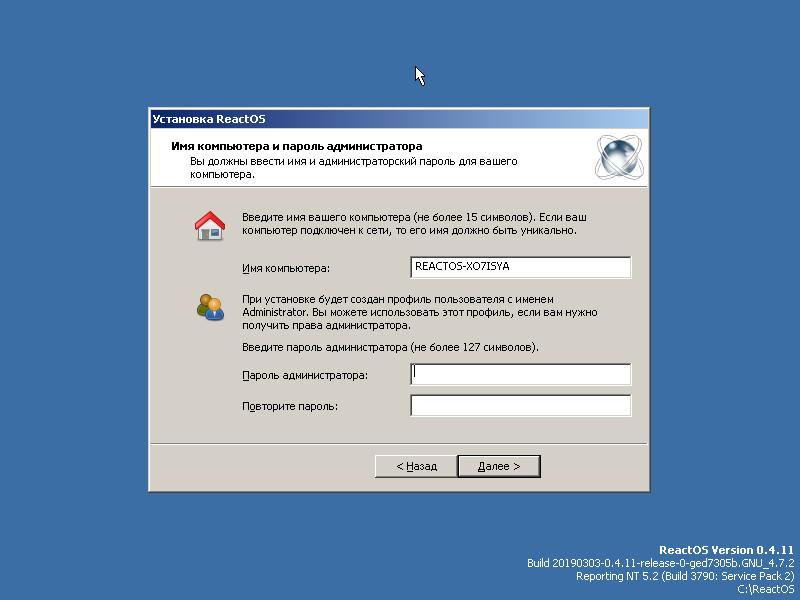Click the 'C:\ReactOS' path text
Screen dimensions: 800x600
tap(766, 589)
